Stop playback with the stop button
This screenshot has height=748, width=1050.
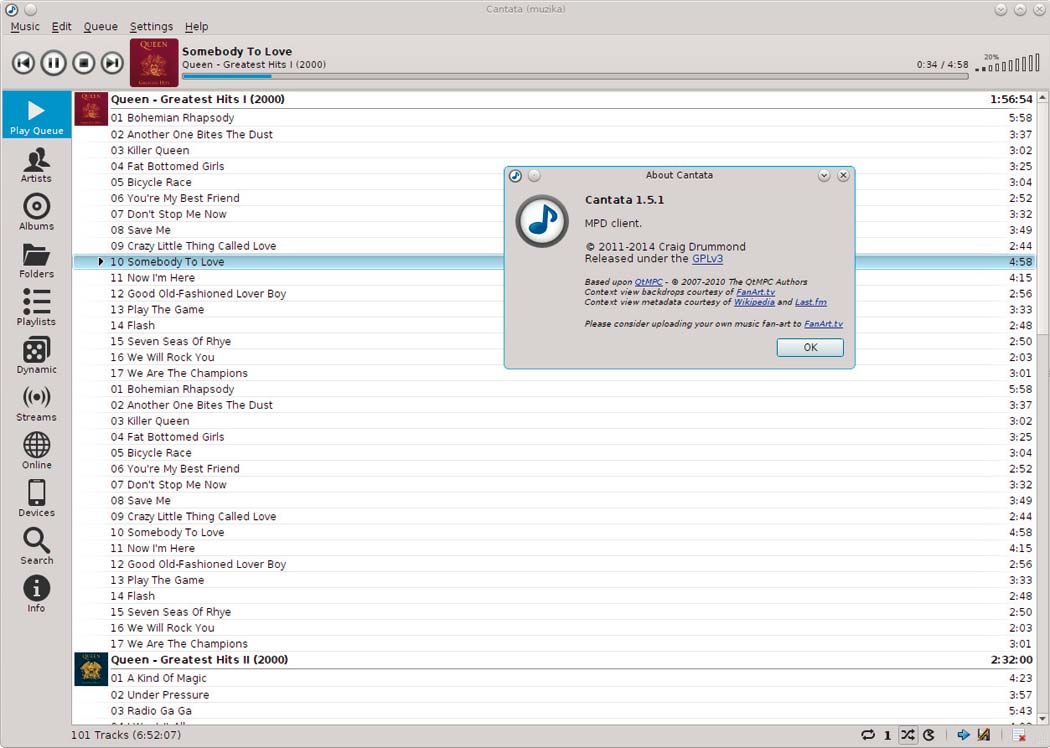(x=83, y=63)
